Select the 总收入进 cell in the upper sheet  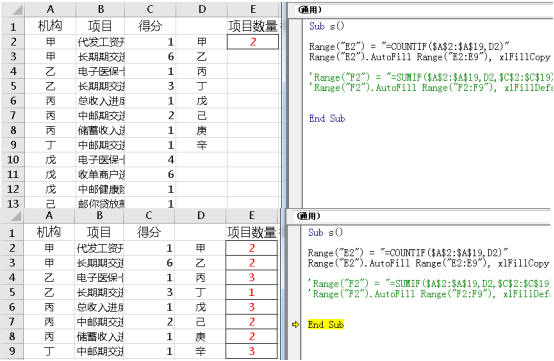(x=100, y=101)
